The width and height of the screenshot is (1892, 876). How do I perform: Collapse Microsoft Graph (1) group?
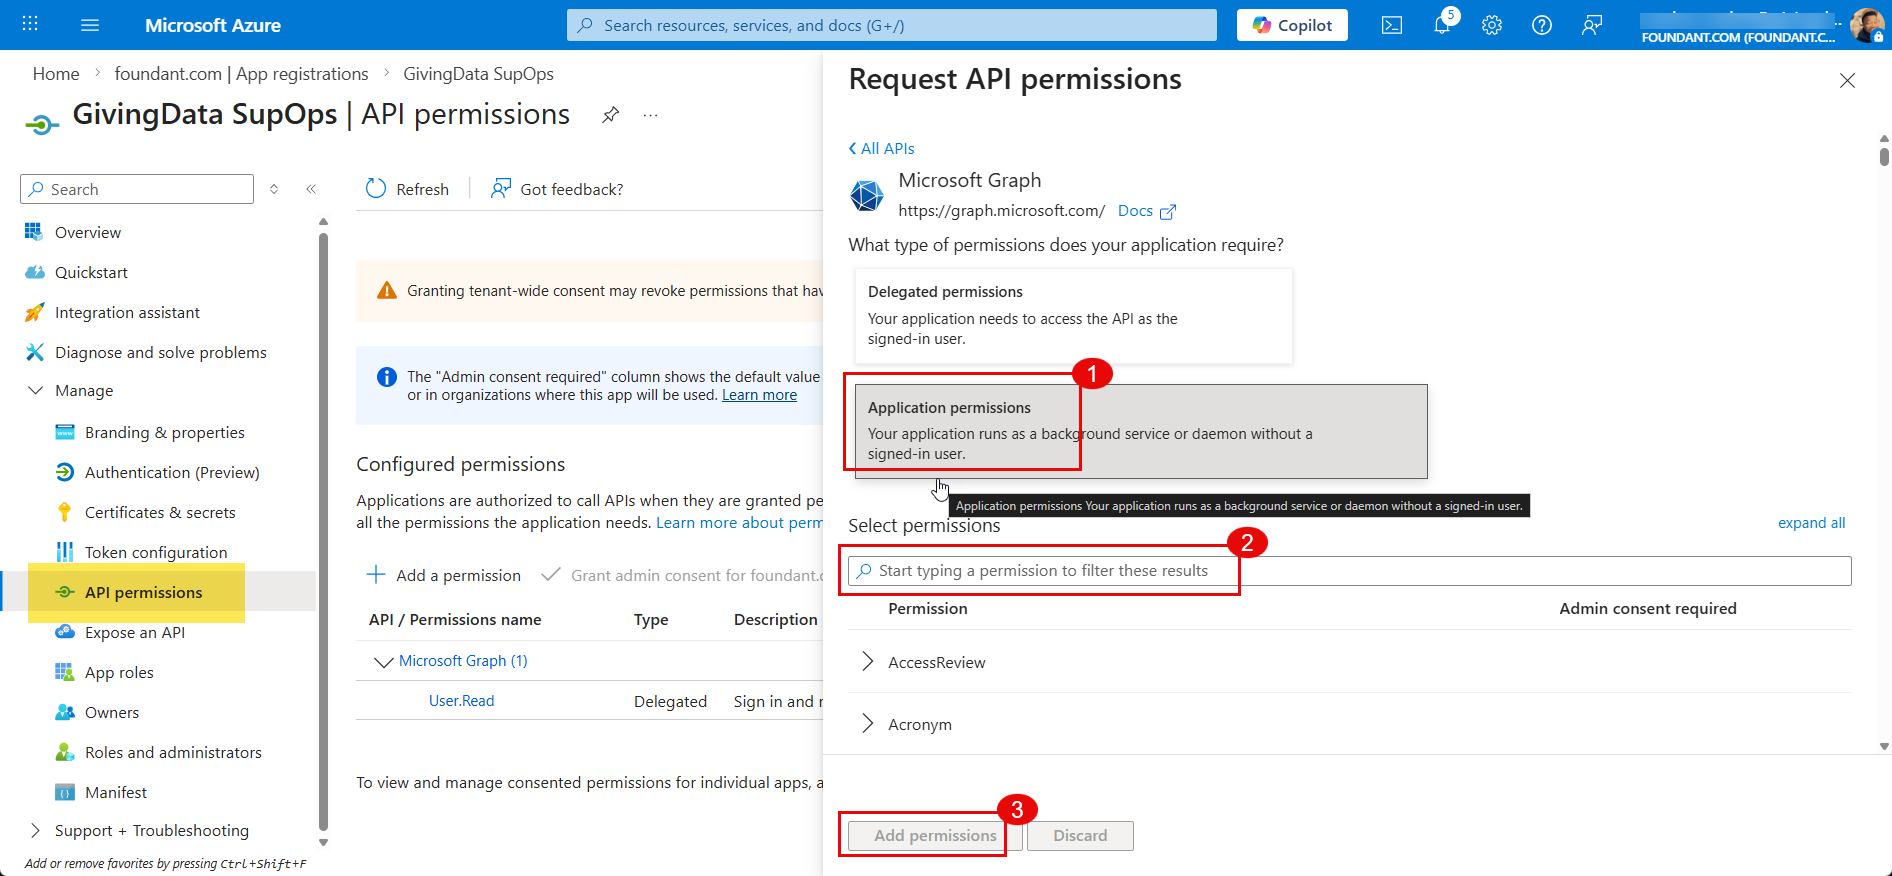tap(383, 661)
